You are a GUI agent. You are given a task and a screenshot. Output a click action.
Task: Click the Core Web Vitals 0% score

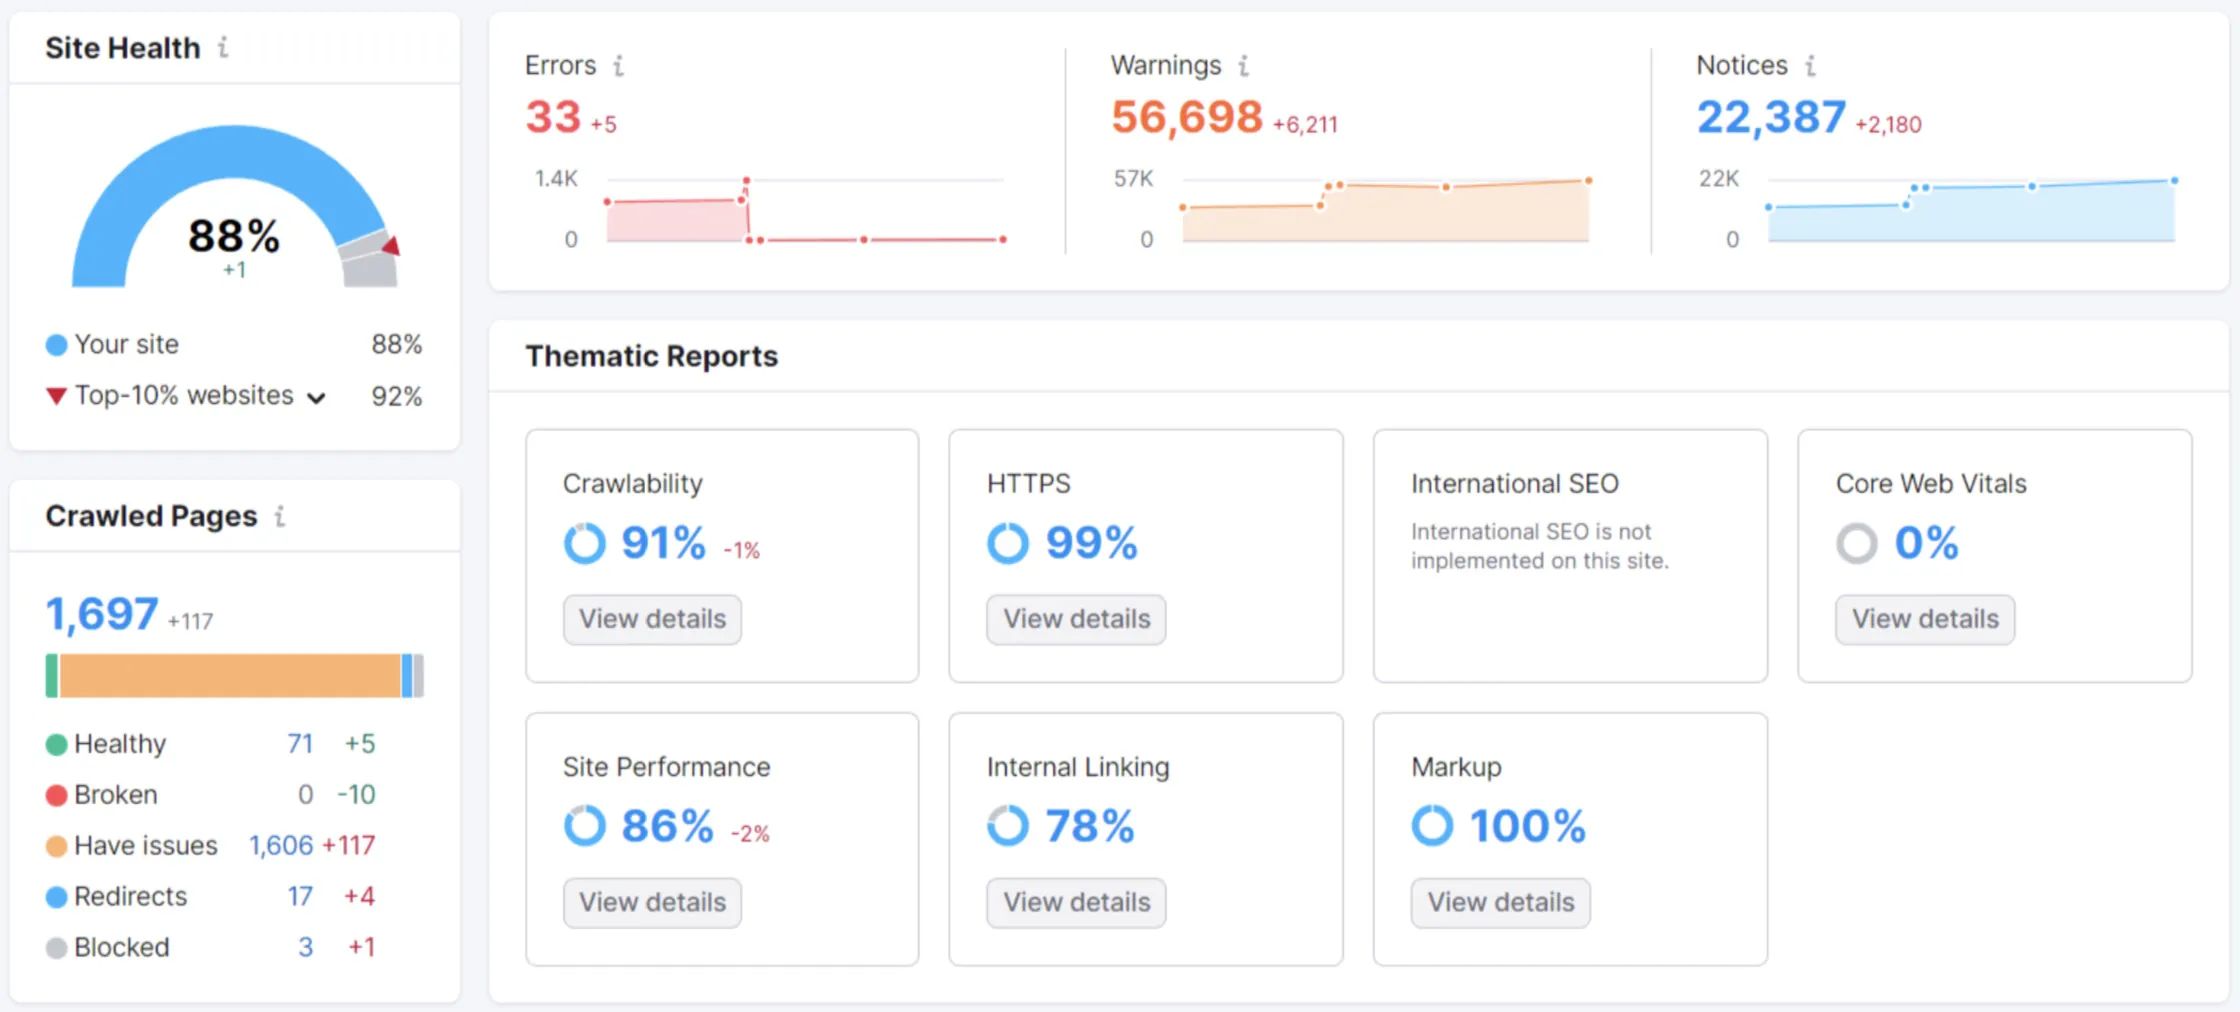pyautogui.click(x=1926, y=544)
